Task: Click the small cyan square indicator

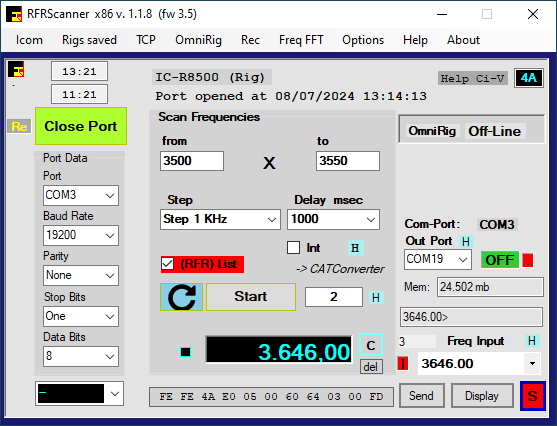Action: (x=185, y=352)
